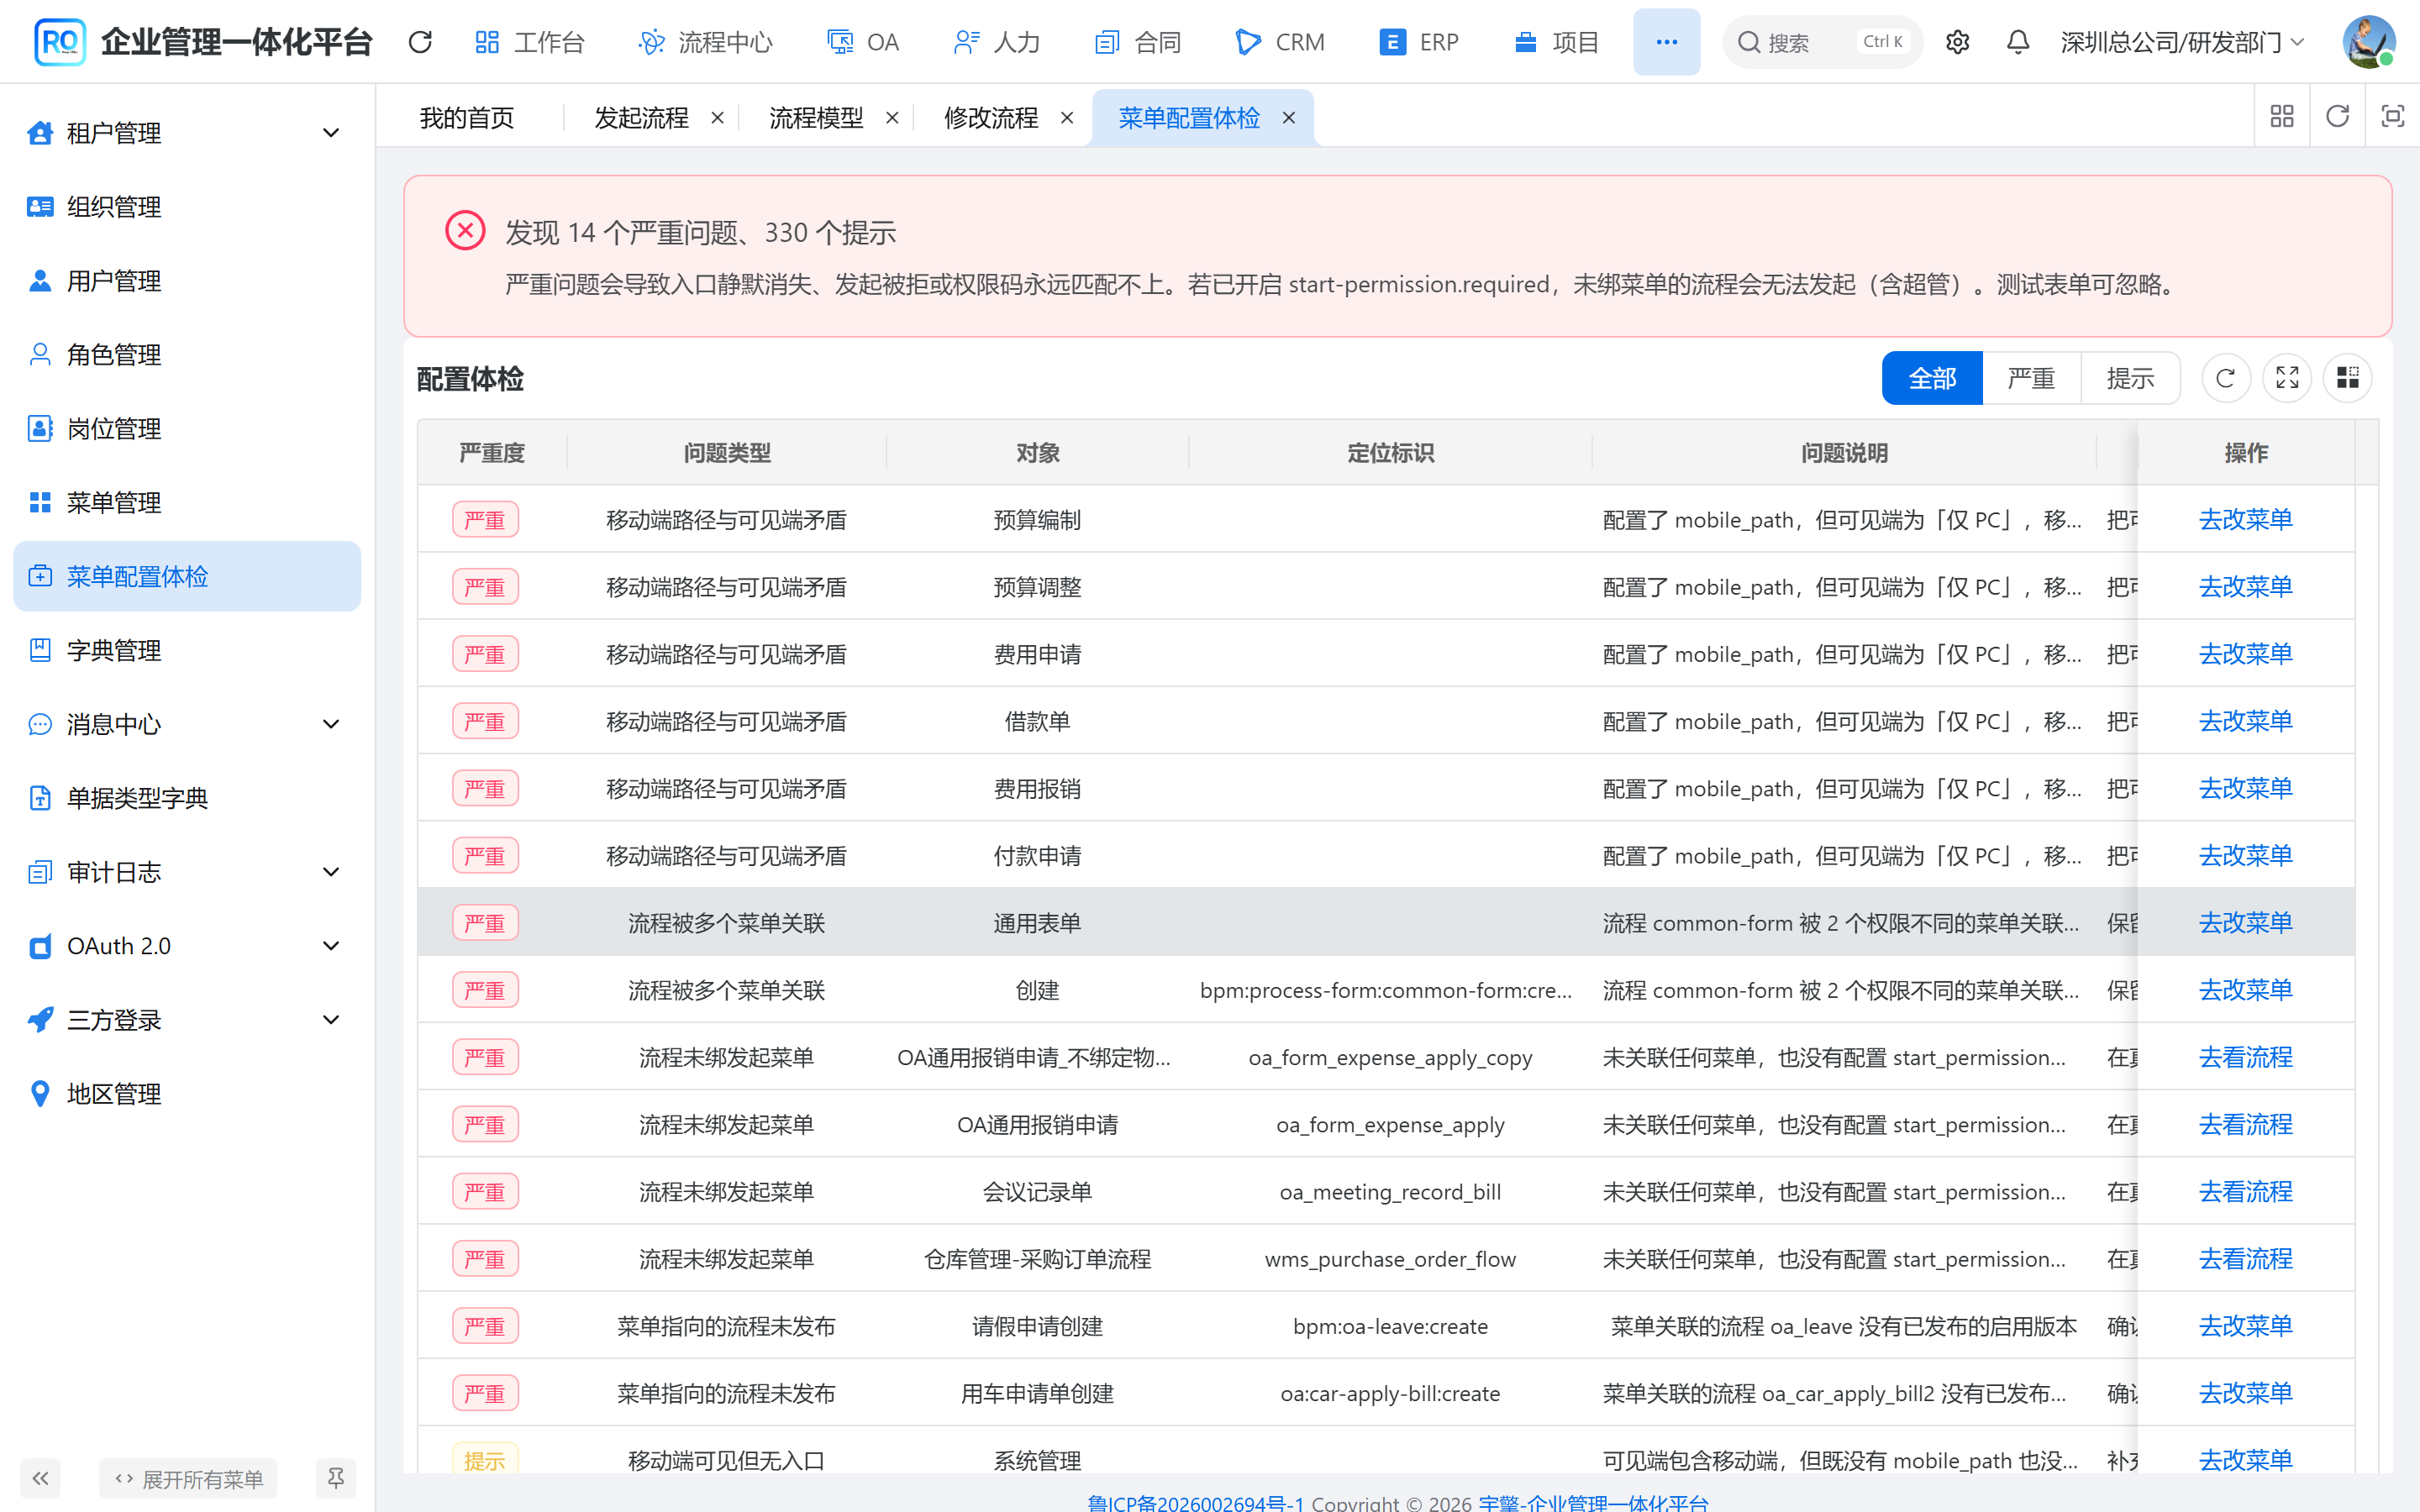2420x1512 pixels.
Task: Click the 鲁ICP备2026002694号-1 footer link
Action: tap(1195, 1502)
